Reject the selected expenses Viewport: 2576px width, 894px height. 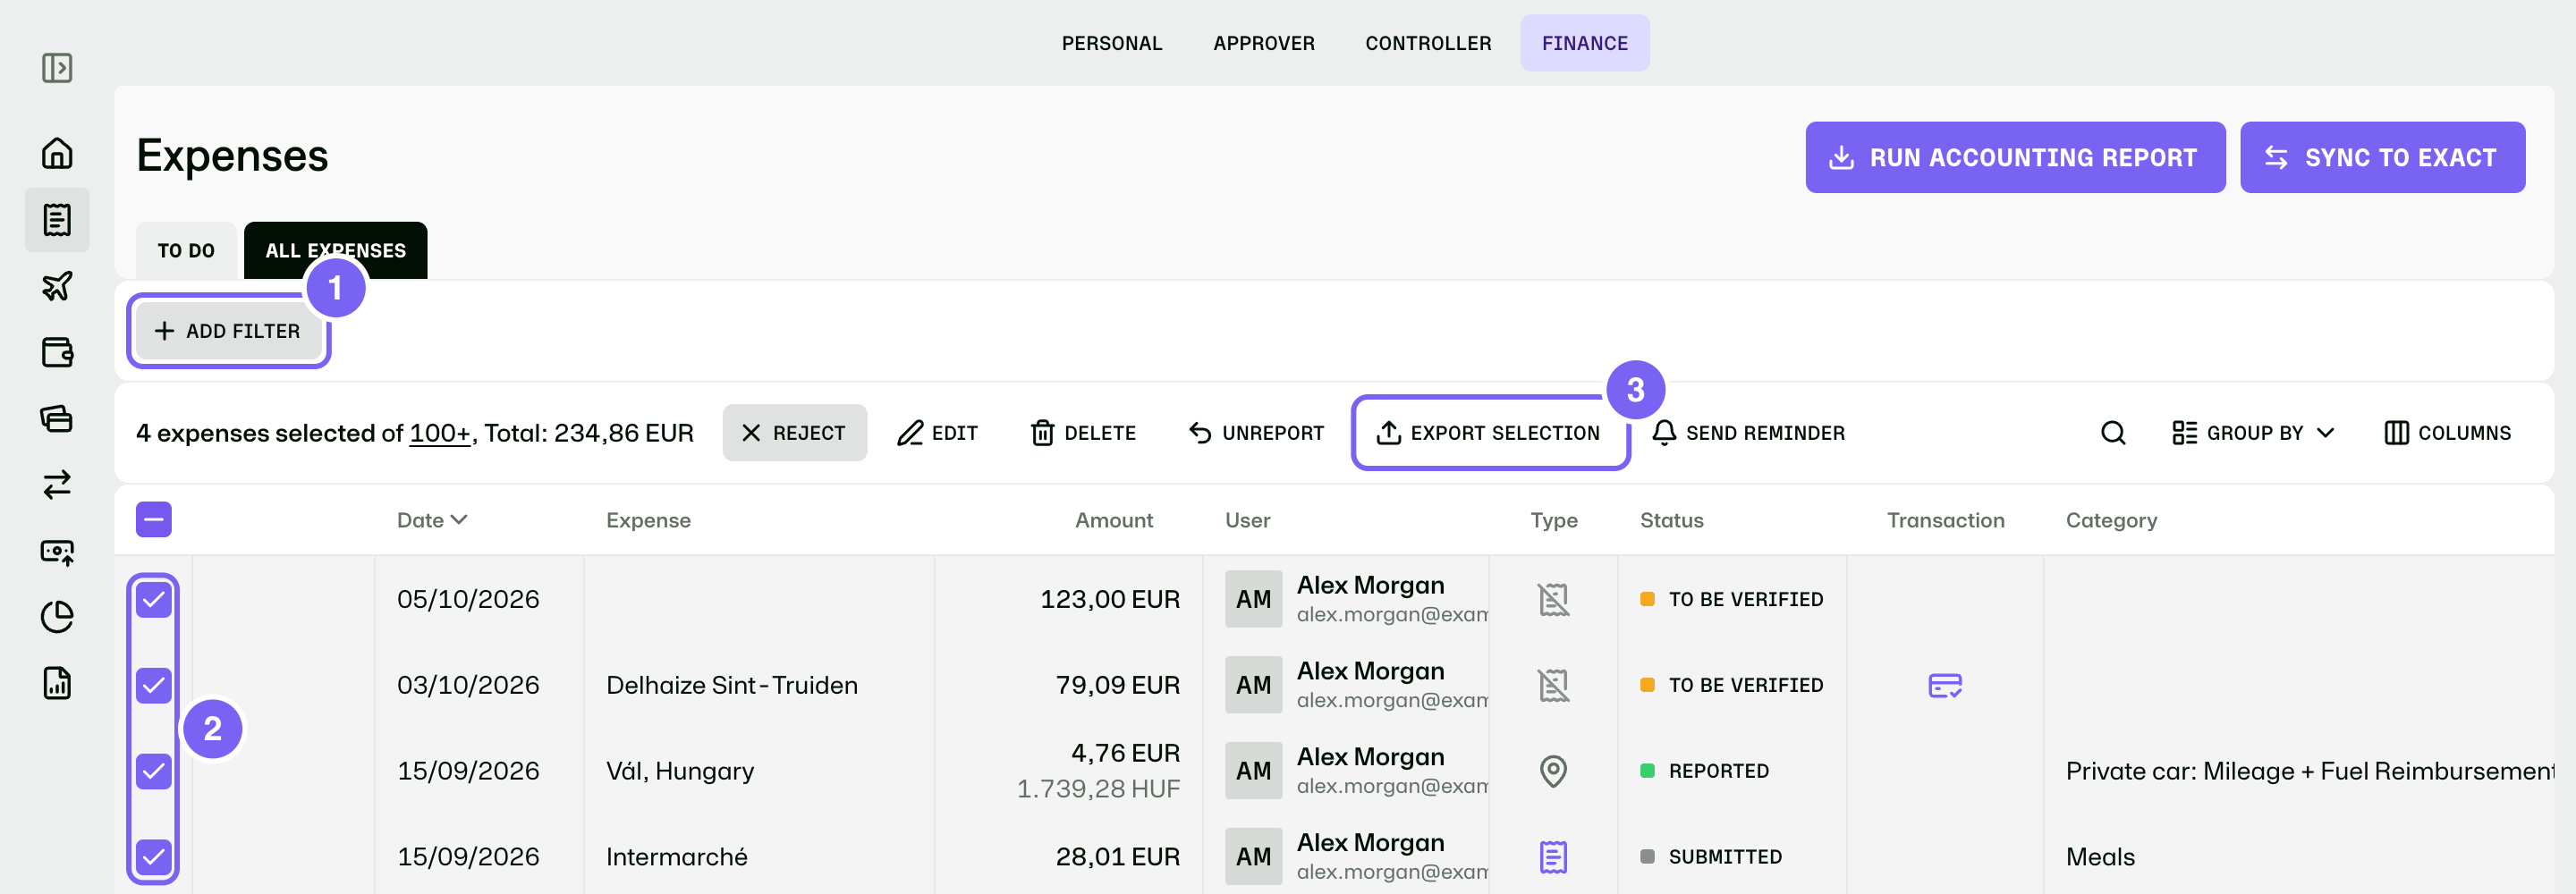coord(794,433)
